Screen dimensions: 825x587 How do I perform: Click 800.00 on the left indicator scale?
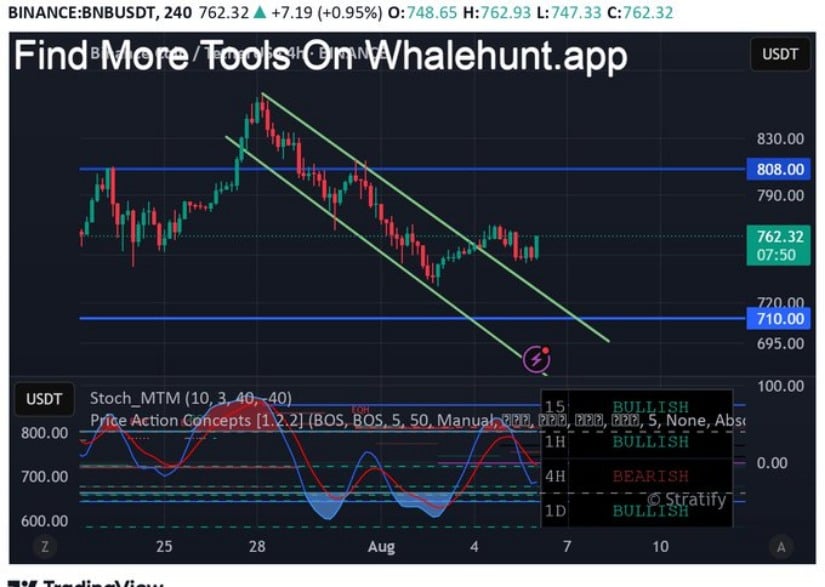44,433
